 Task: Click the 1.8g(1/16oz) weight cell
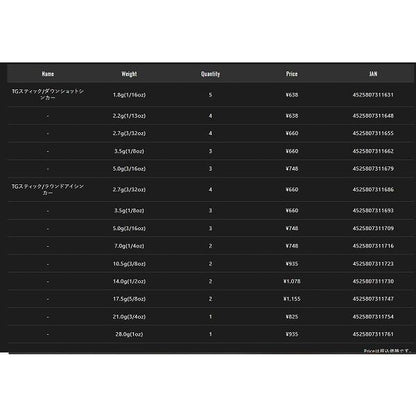(x=129, y=95)
